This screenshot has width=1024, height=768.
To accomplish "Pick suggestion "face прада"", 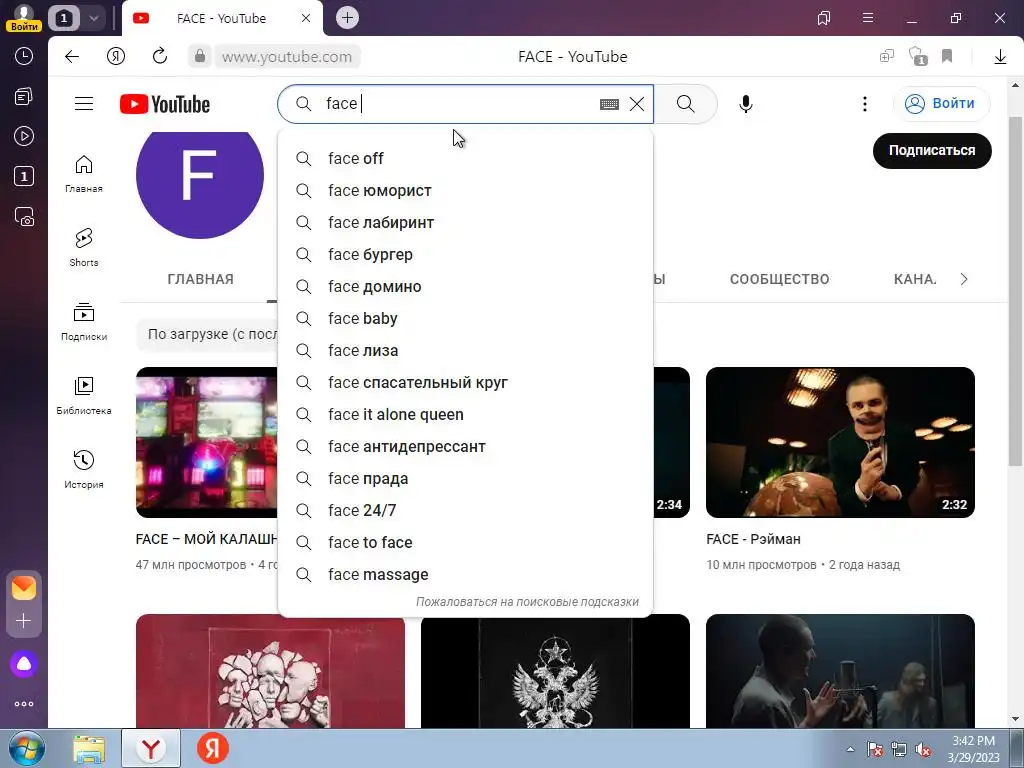I will [465, 479].
